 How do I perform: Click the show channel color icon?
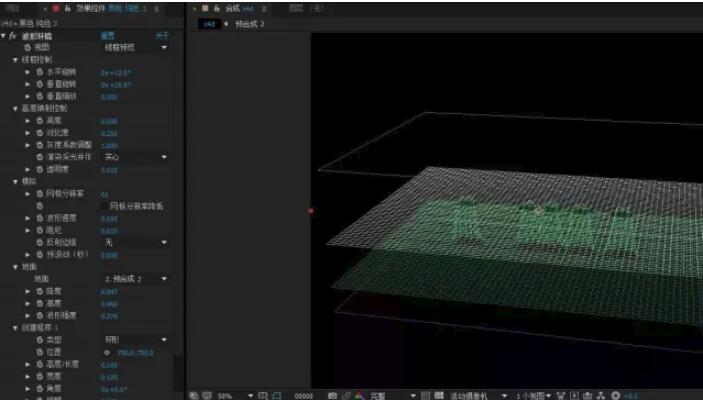tap(360, 396)
